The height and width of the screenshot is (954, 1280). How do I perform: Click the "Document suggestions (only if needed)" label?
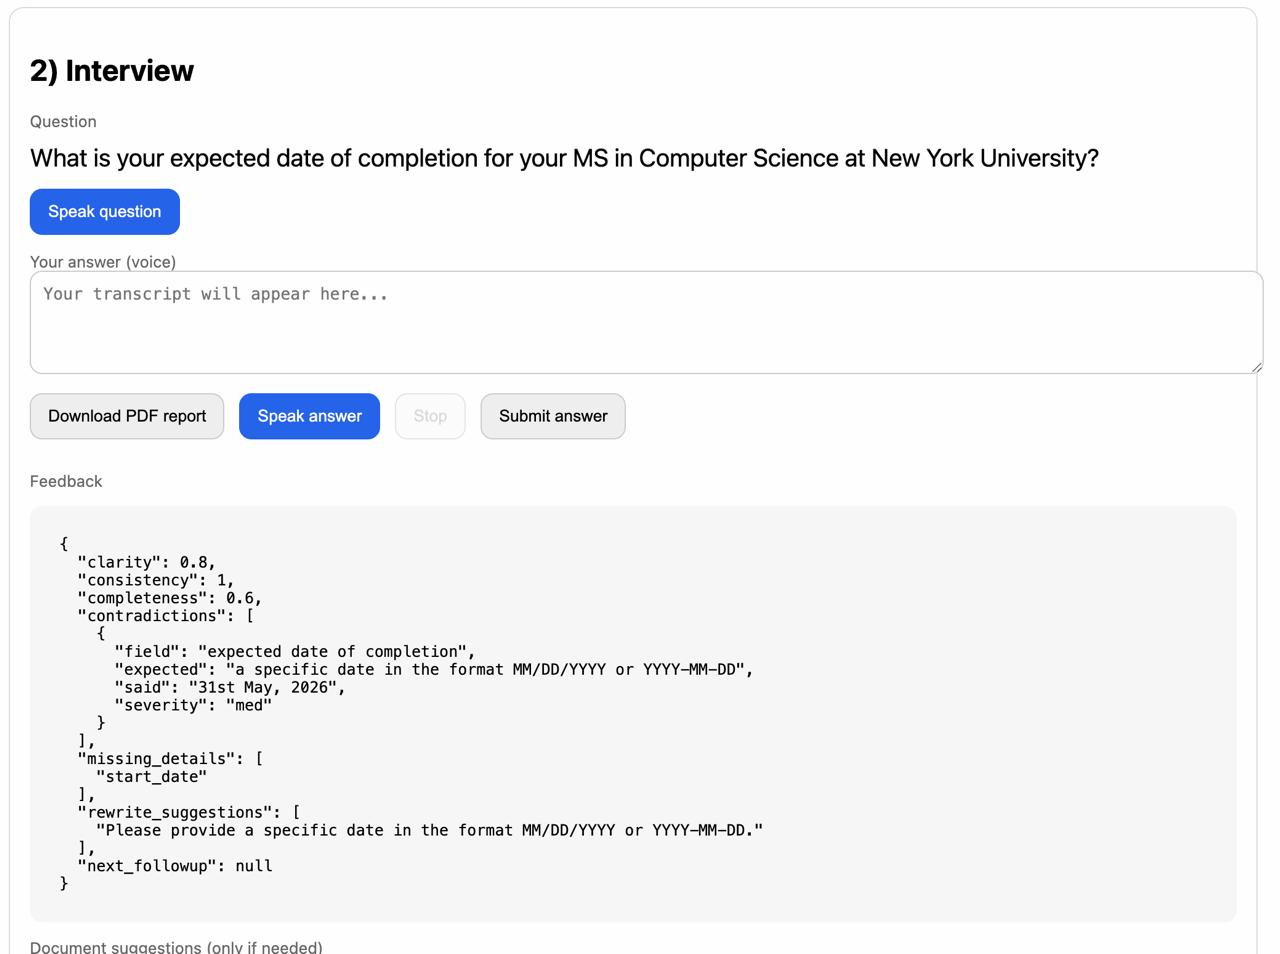(176, 947)
